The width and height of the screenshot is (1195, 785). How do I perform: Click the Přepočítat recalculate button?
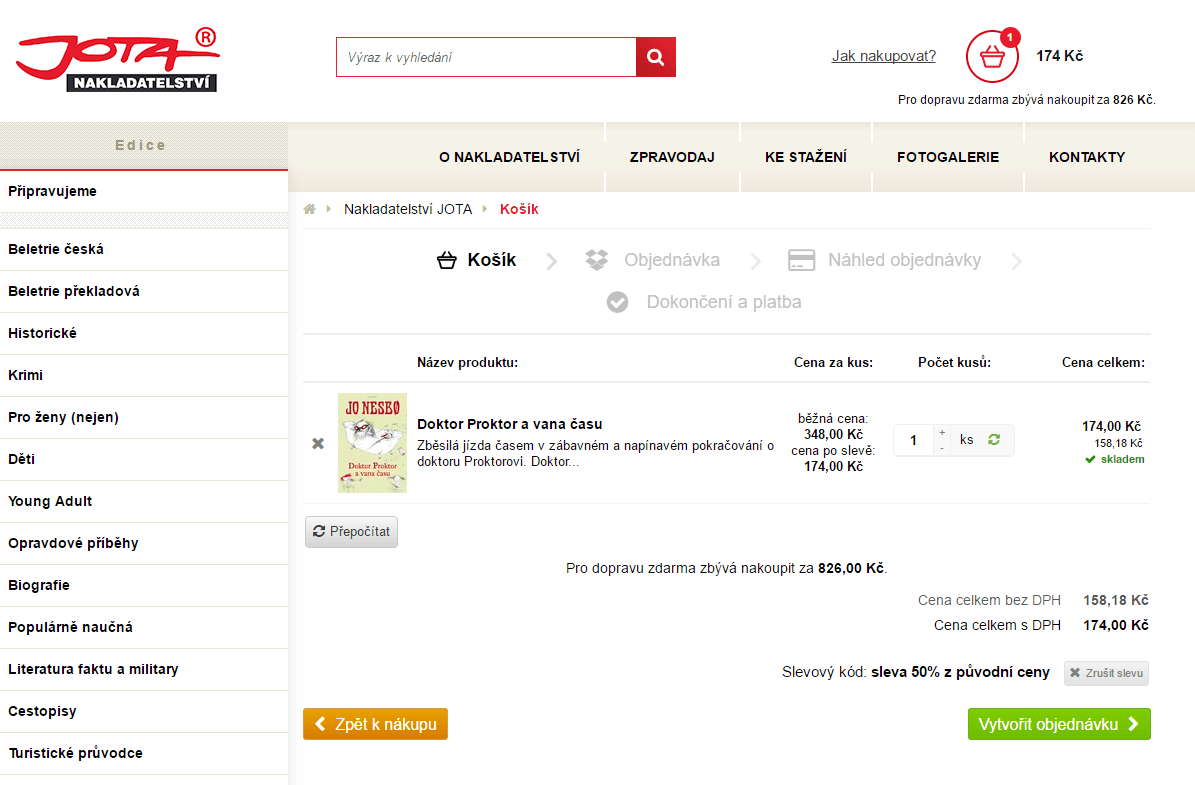351,531
